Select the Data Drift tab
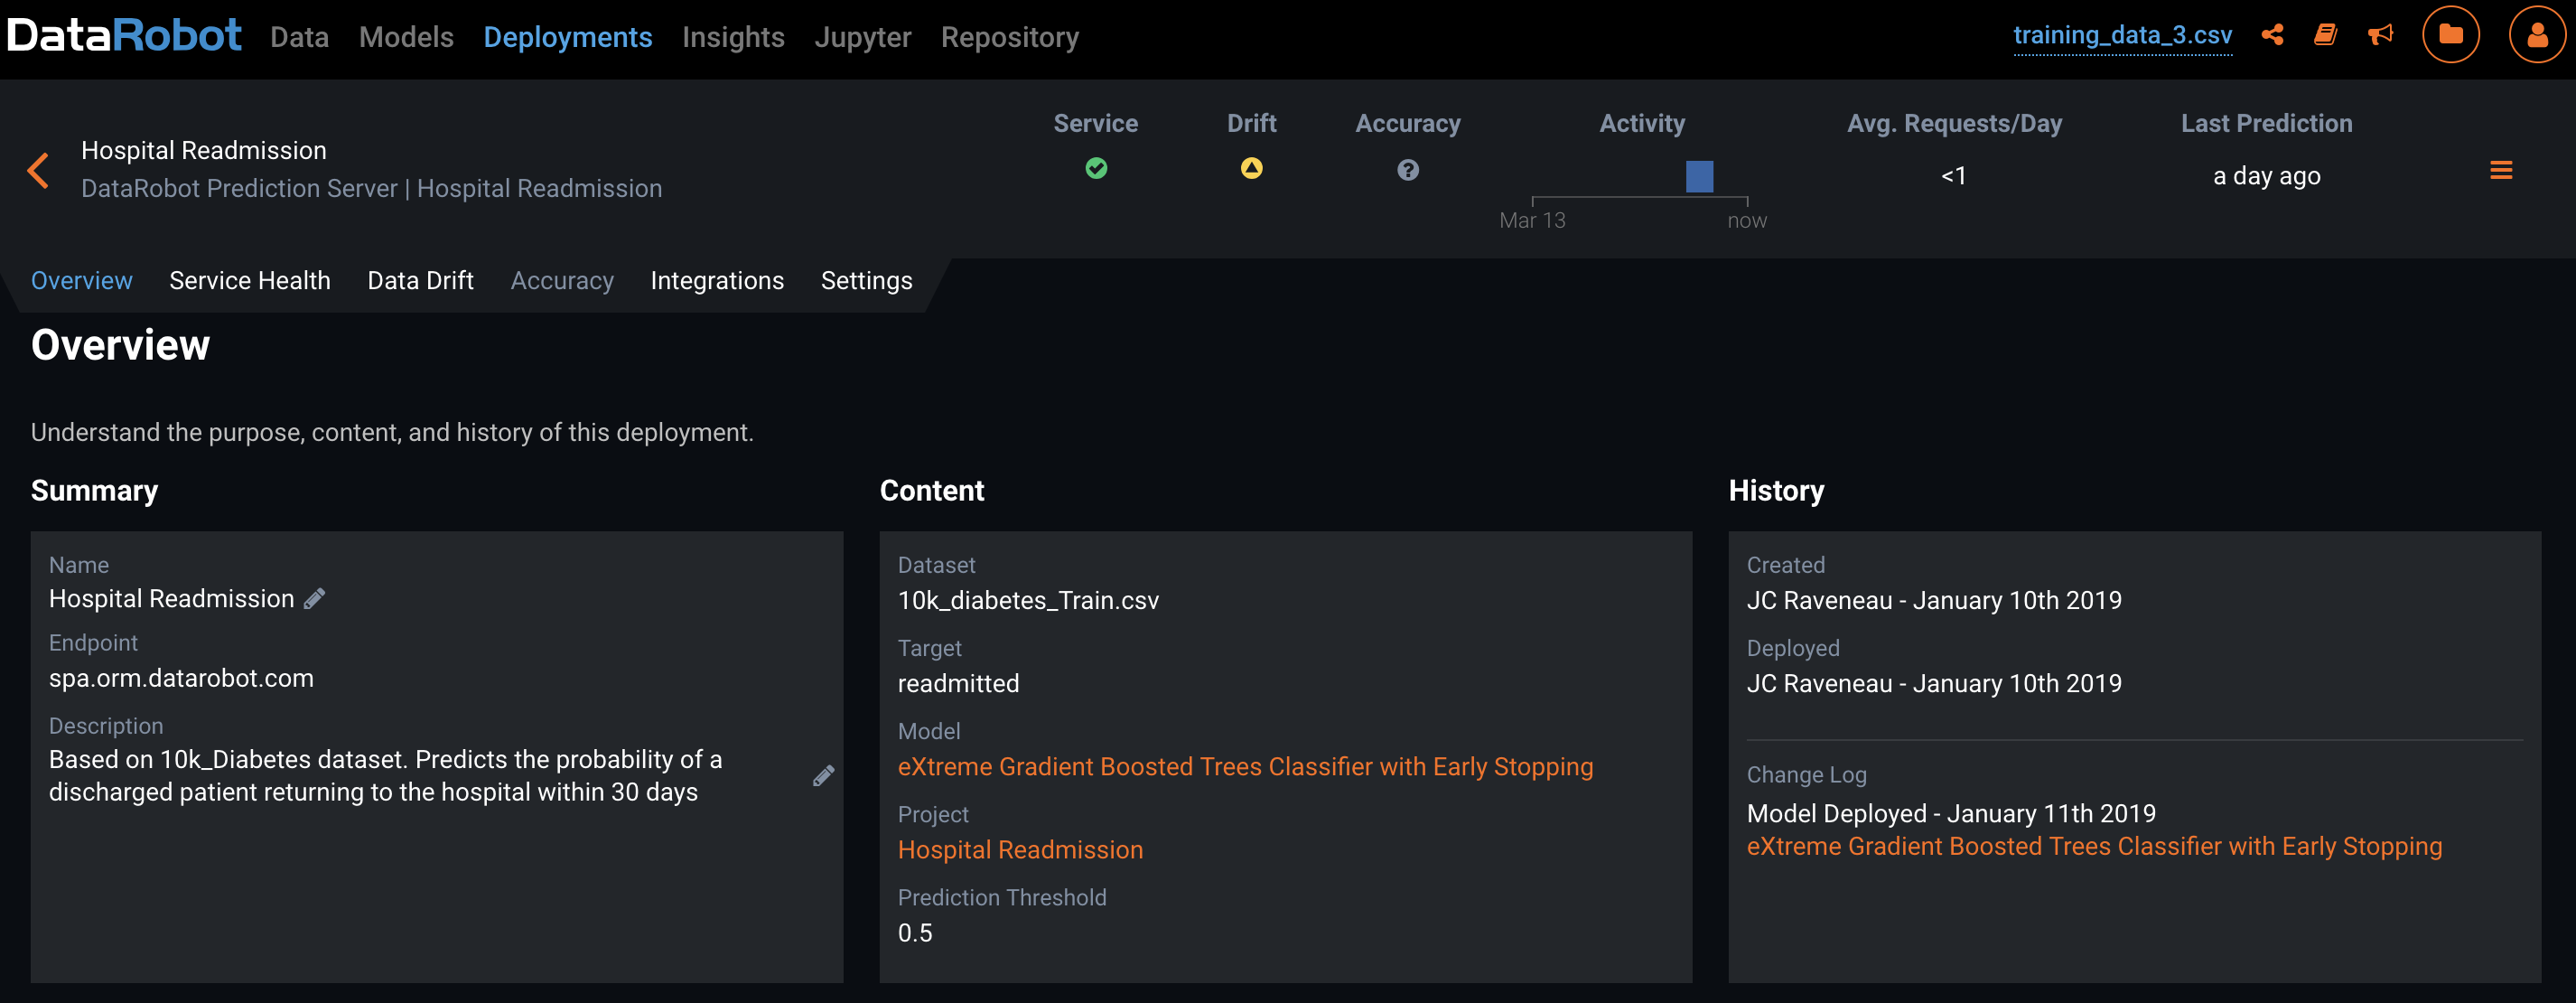This screenshot has width=2576, height=1003. [x=421, y=279]
